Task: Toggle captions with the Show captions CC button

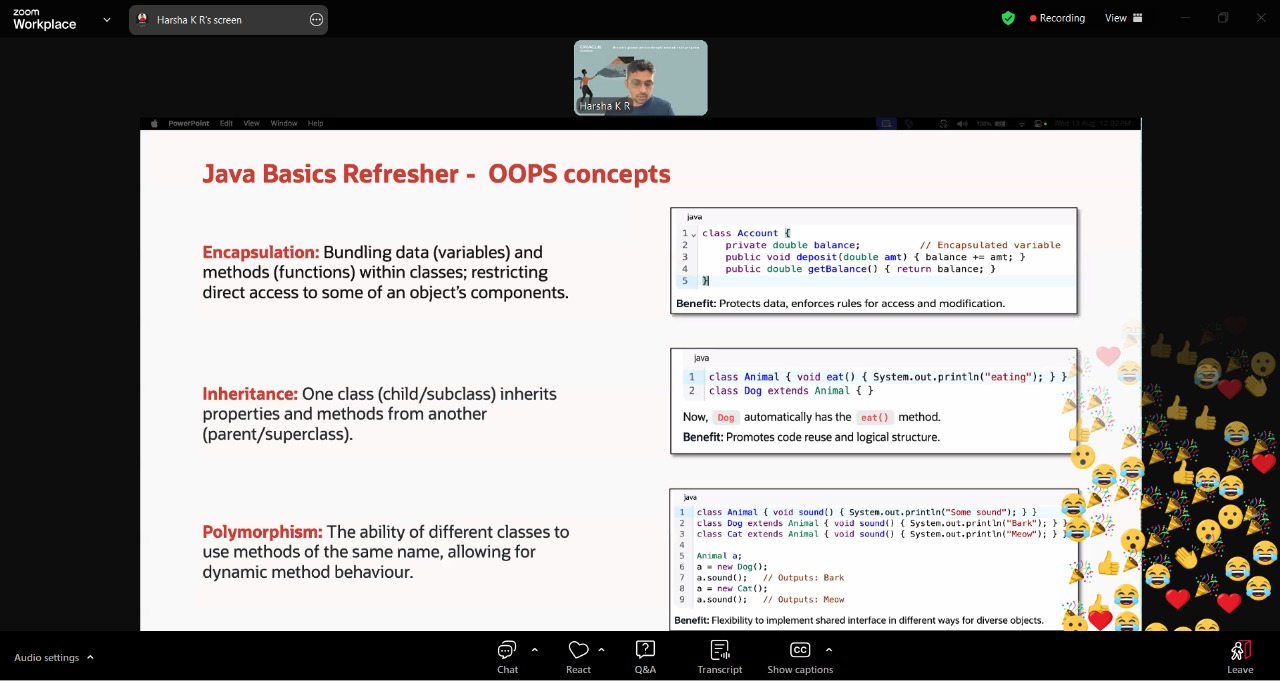Action: (x=800, y=656)
